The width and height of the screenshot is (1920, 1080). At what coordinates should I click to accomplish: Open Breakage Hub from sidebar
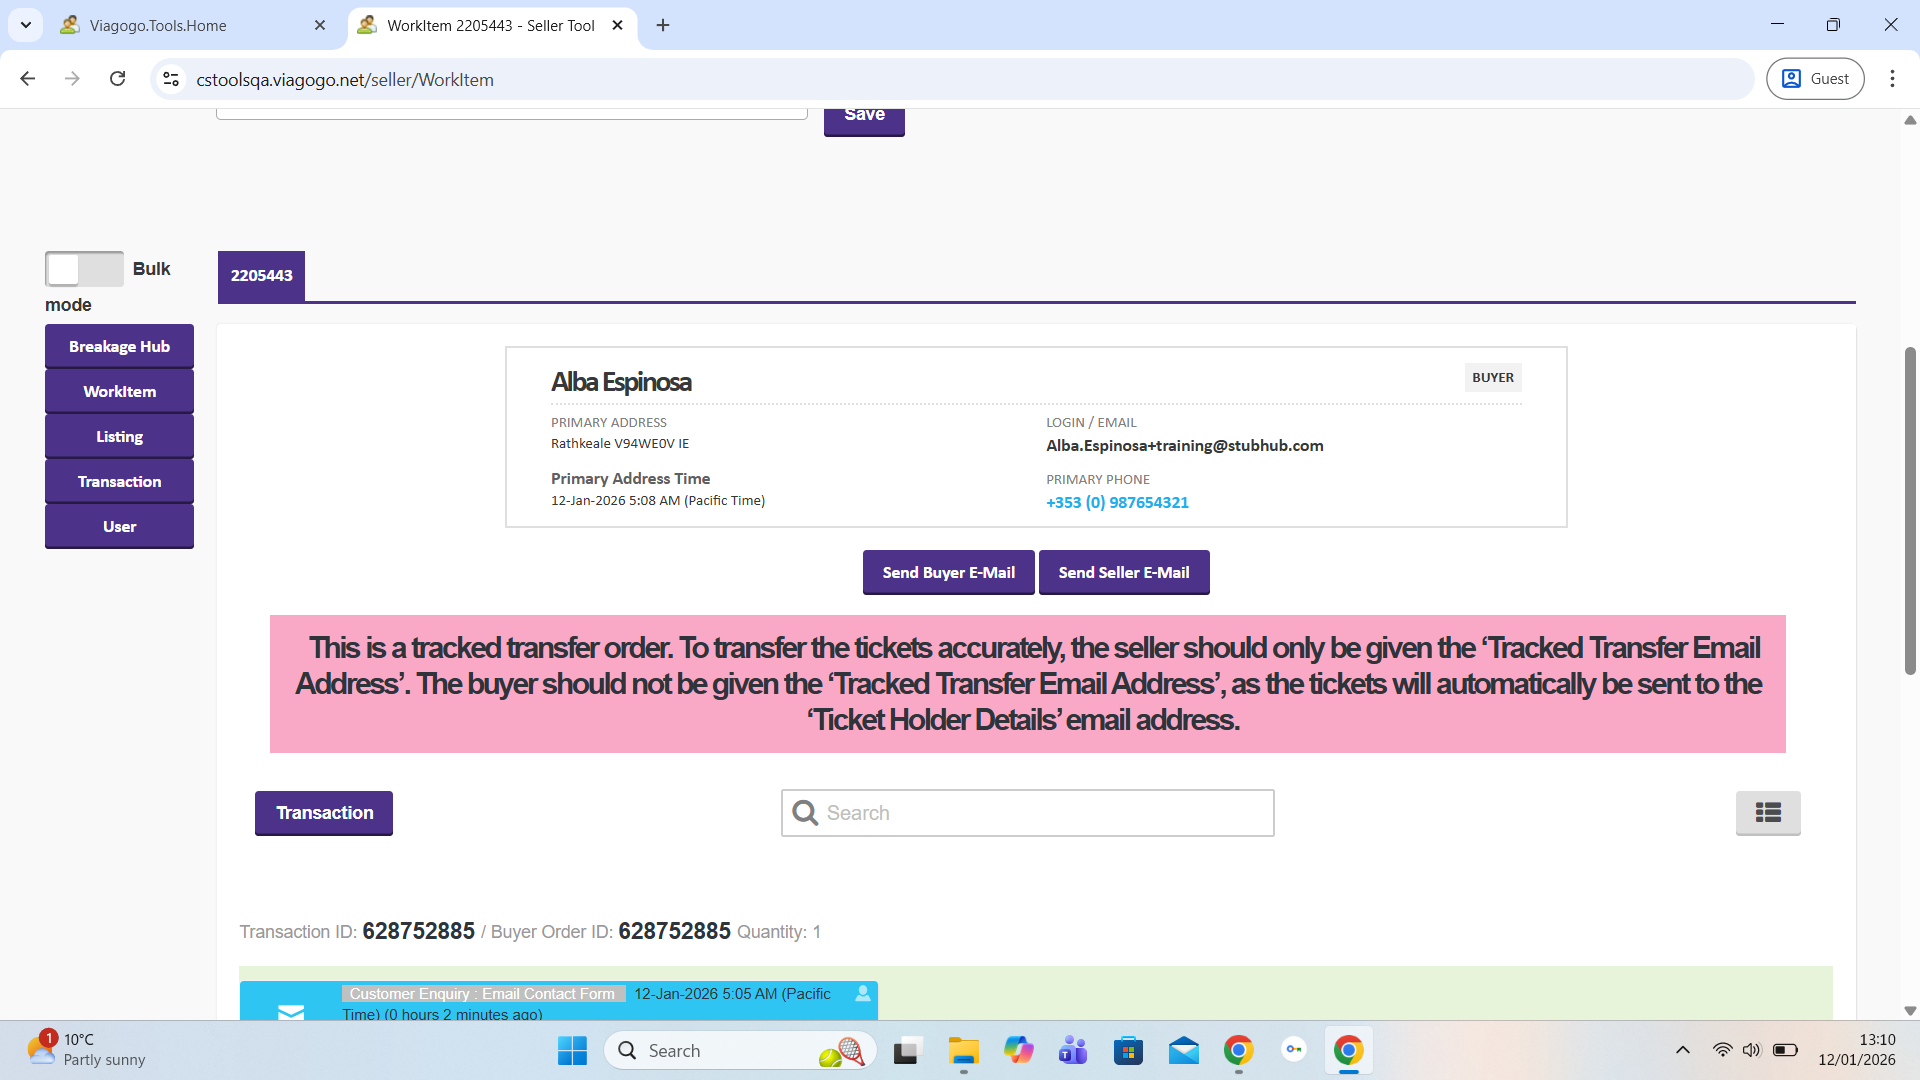(119, 347)
